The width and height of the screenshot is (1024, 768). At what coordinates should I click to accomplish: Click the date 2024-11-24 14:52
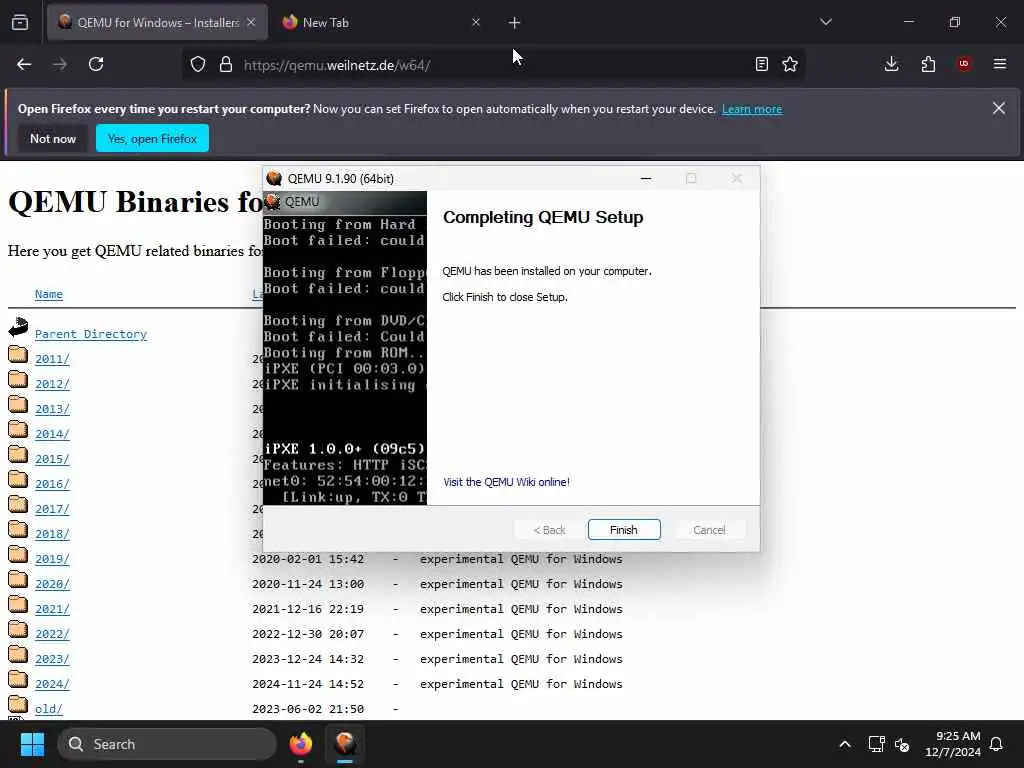pyautogui.click(x=308, y=684)
